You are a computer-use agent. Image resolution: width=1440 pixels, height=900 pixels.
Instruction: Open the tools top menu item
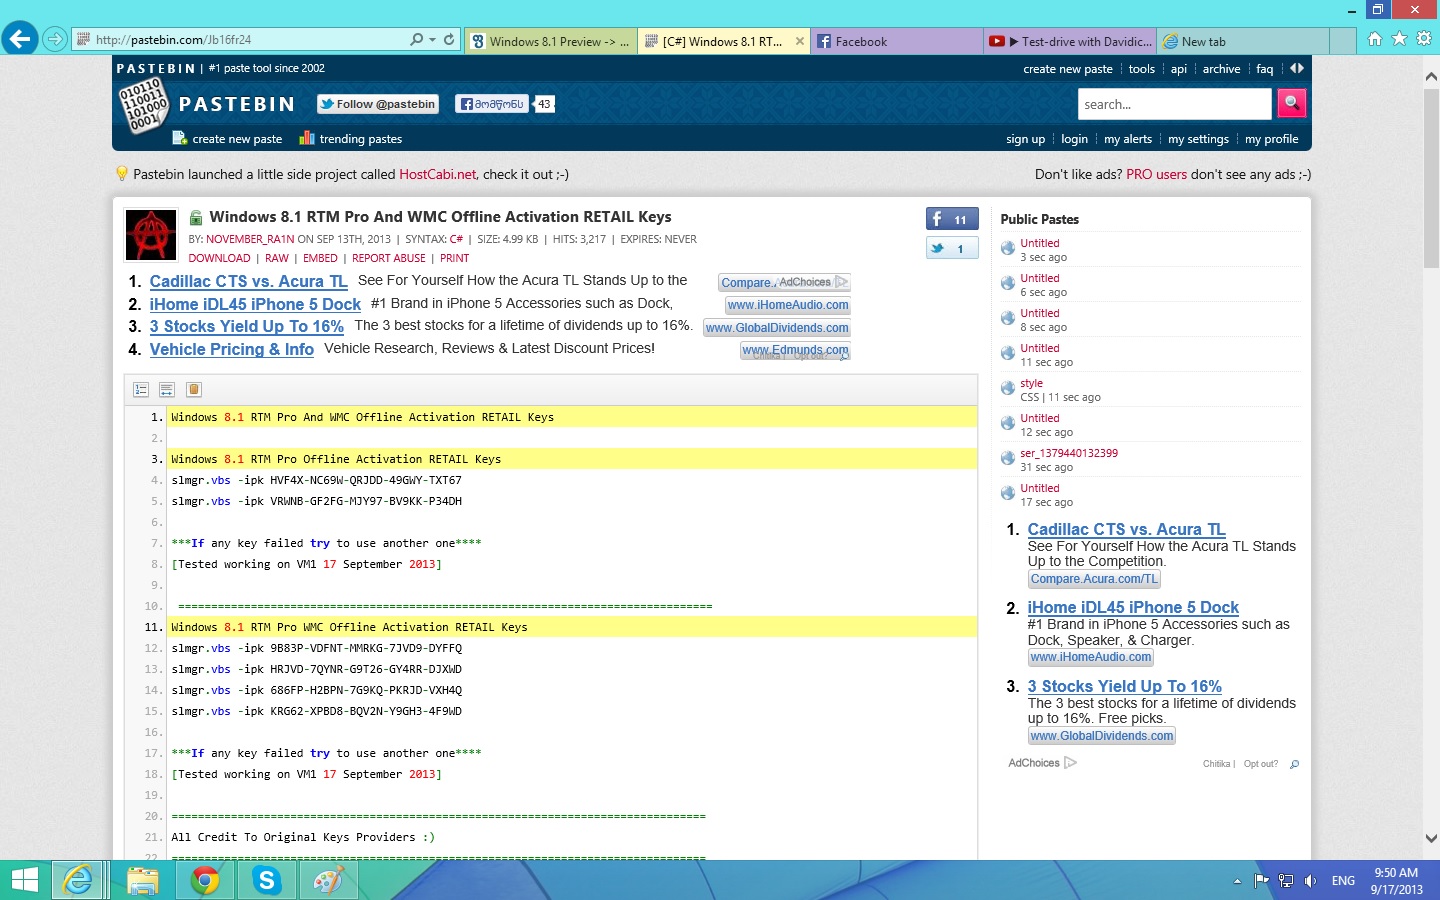pos(1141,69)
